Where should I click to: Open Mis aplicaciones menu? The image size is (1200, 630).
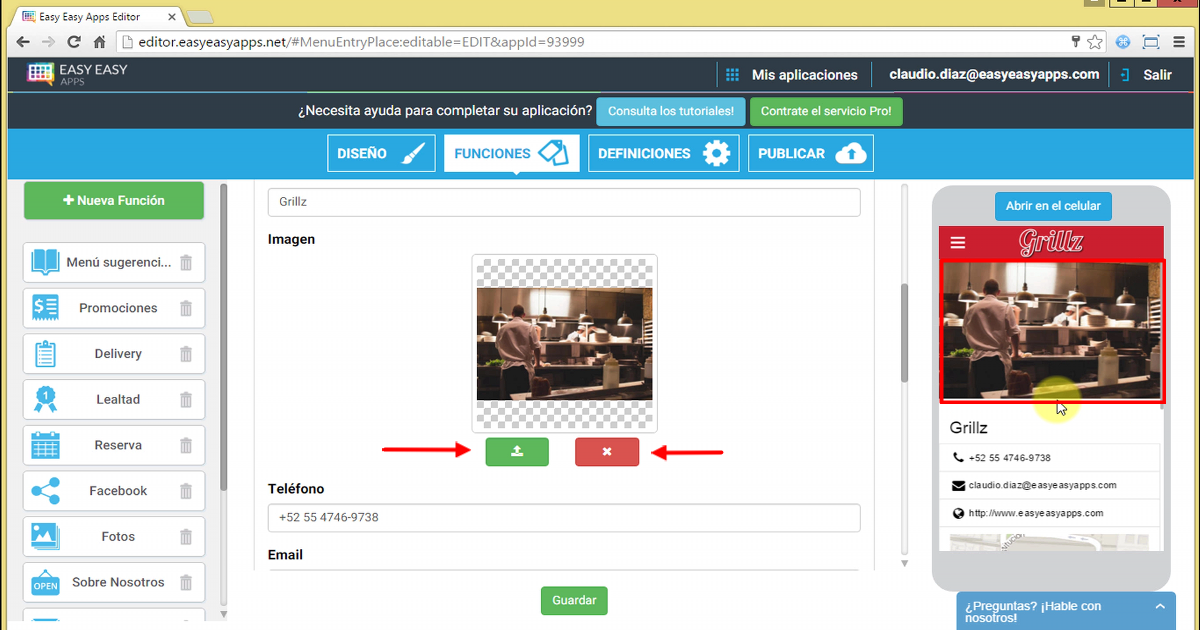pyautogui.click(x=791, y=75)
